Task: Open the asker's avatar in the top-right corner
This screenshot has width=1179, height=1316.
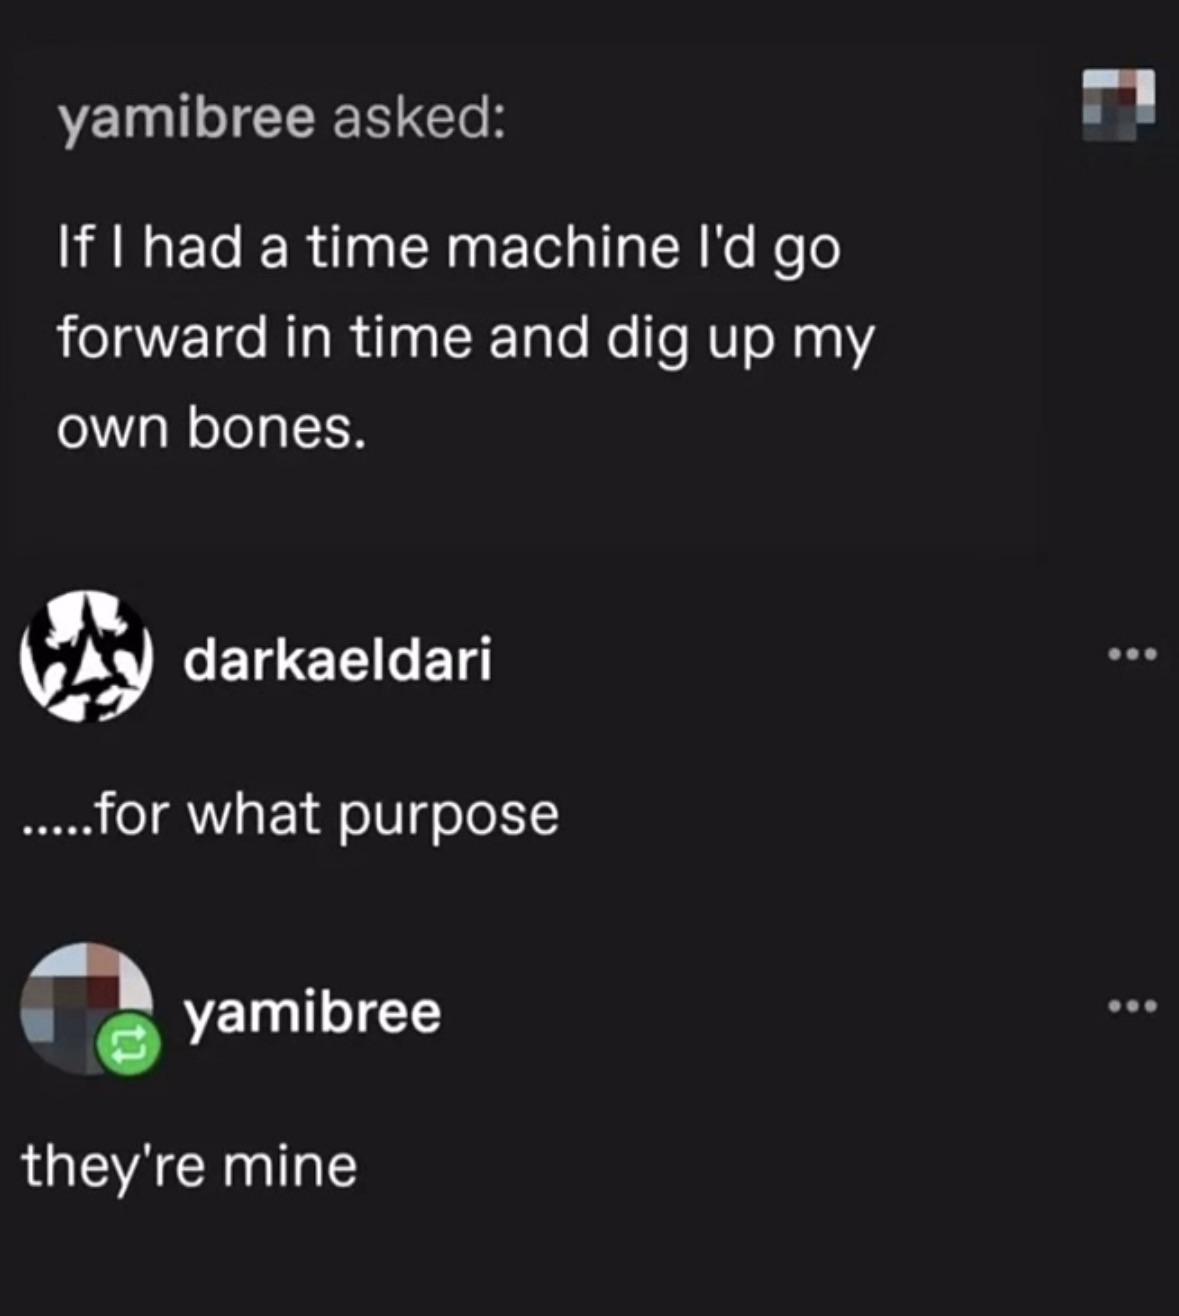Action: [x=1118, y=103]
